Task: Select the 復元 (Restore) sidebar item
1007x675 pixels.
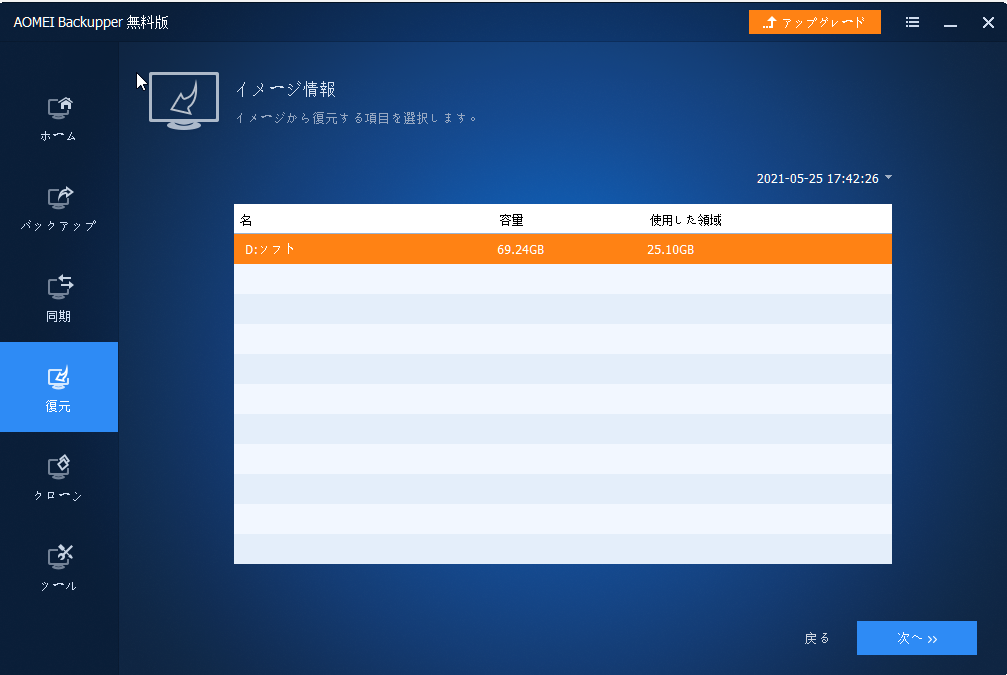Action: [x=58, y=387]
